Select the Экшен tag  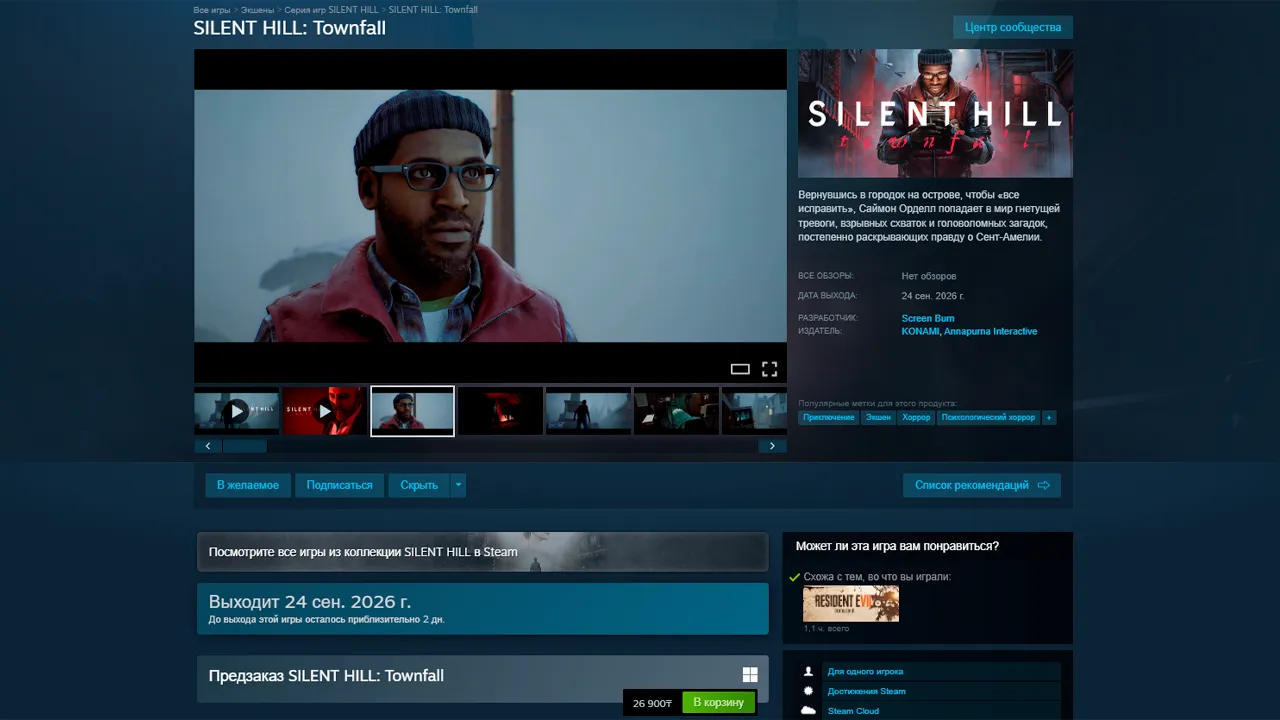878,417
